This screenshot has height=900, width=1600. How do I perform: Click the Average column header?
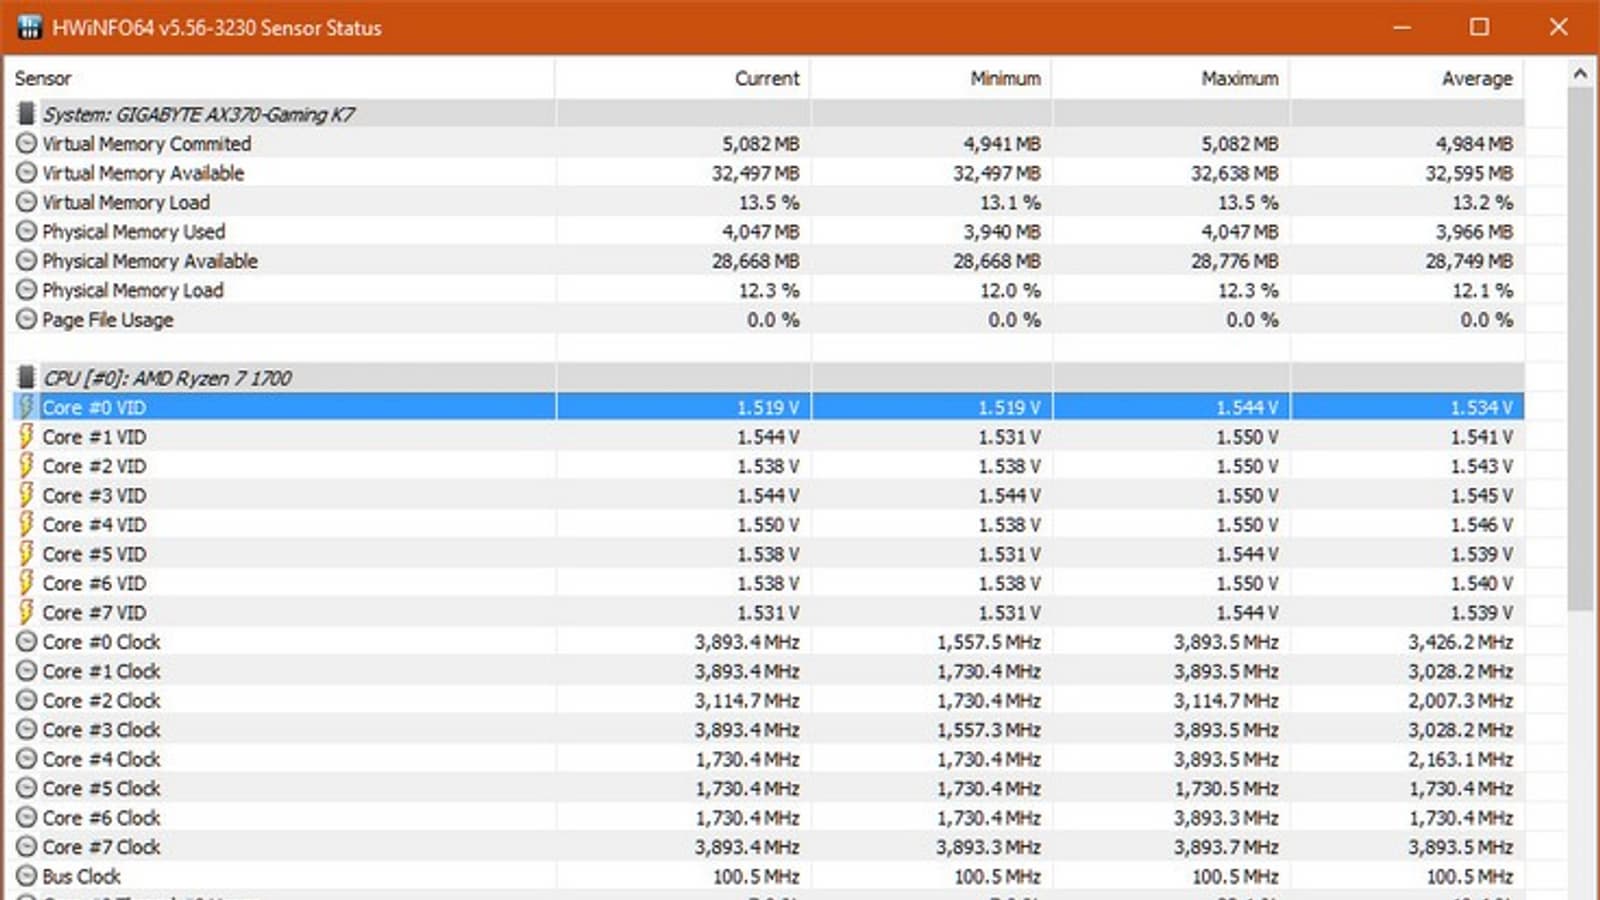[x=1476, y=78]
